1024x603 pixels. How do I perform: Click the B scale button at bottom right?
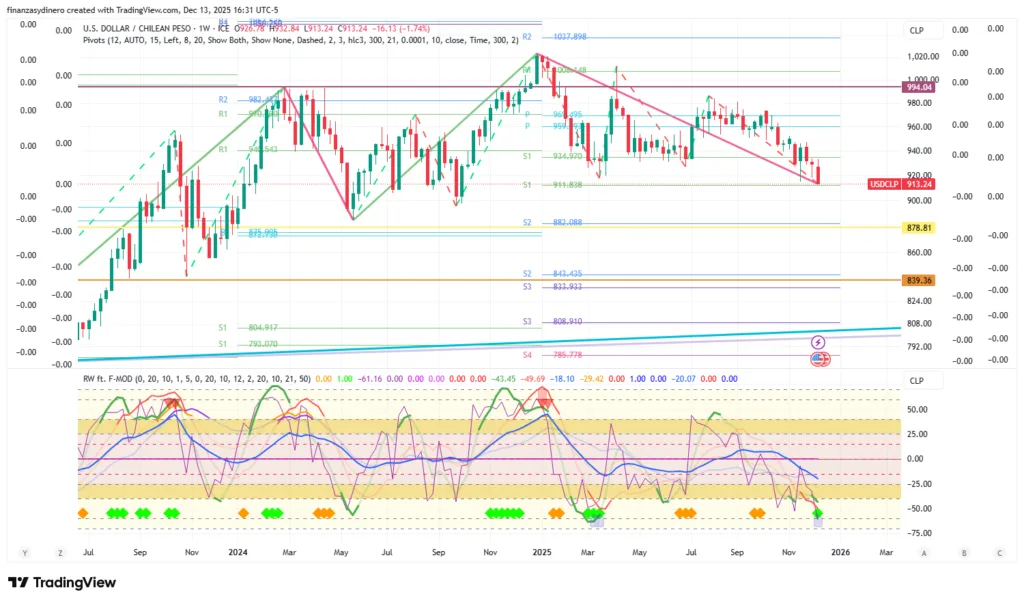coord(962,552)
